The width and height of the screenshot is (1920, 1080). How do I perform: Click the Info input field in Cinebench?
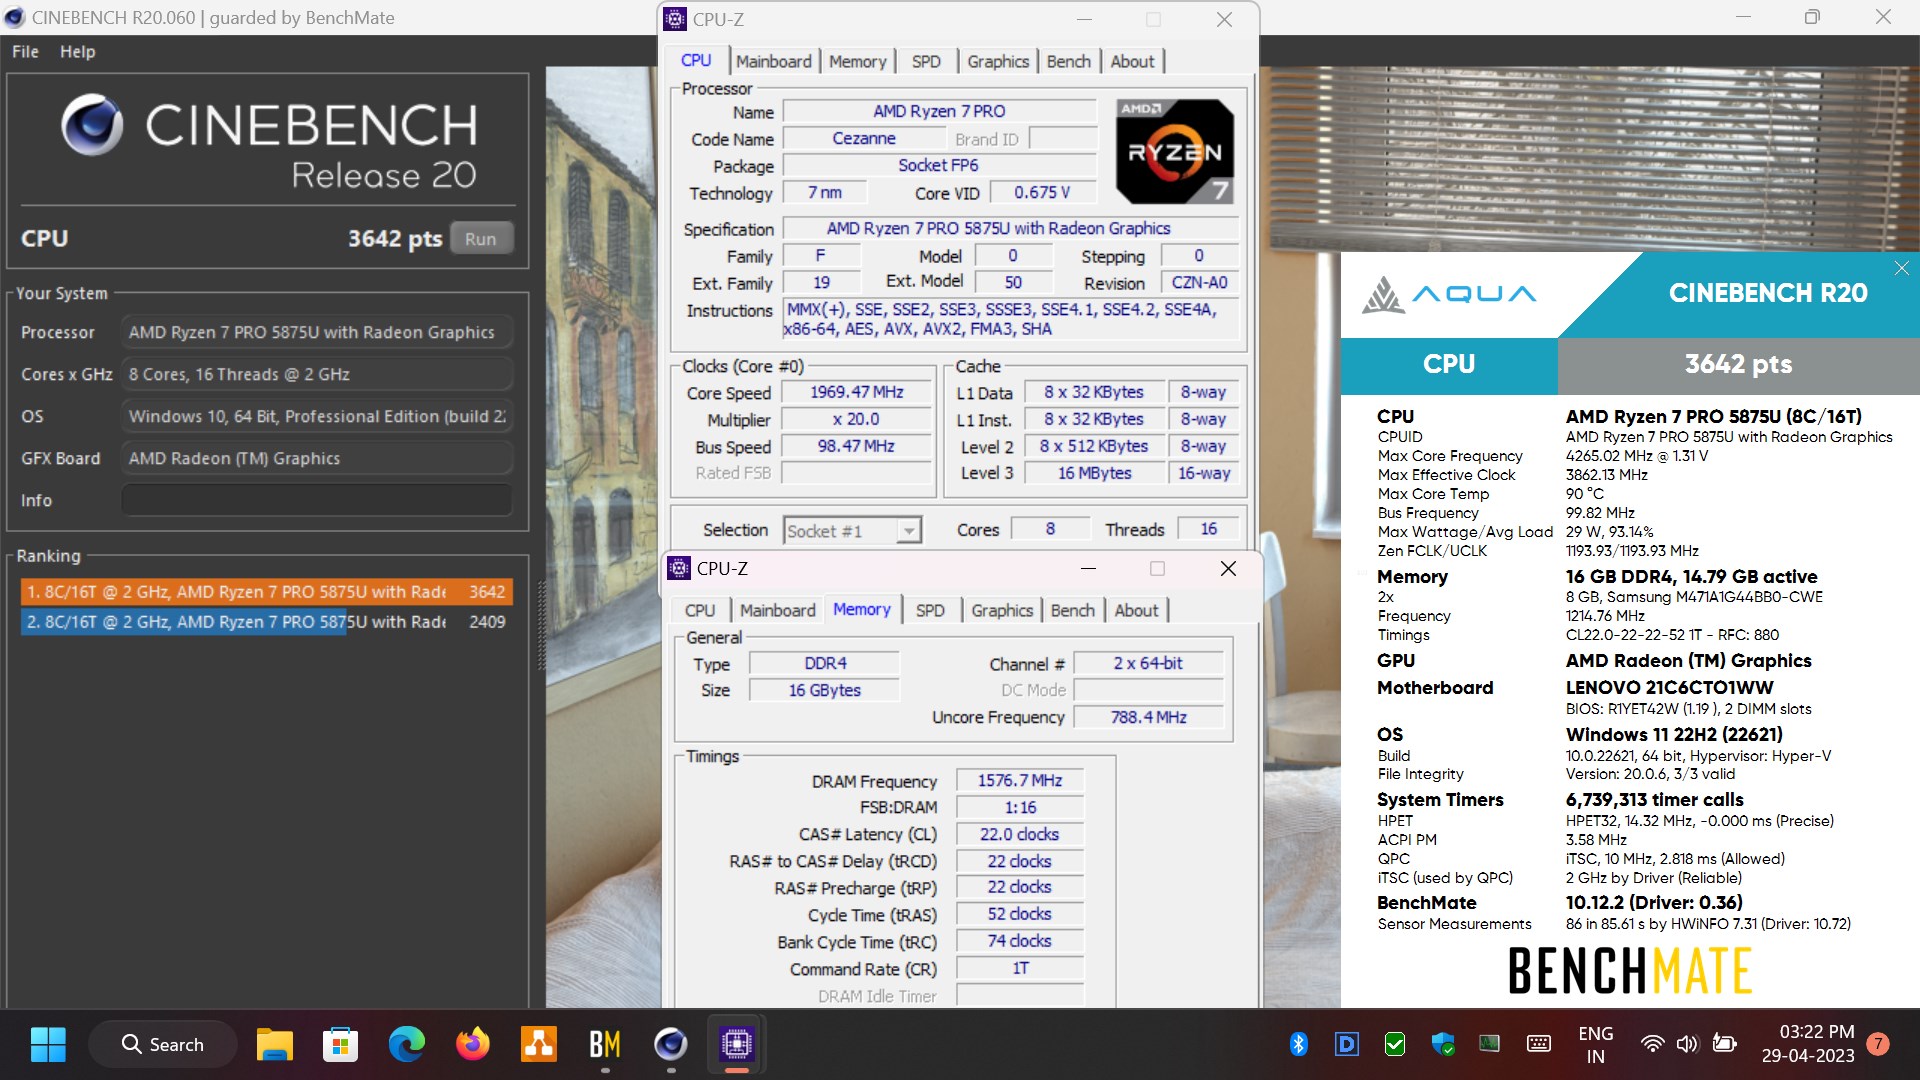[x=316, y=500]
